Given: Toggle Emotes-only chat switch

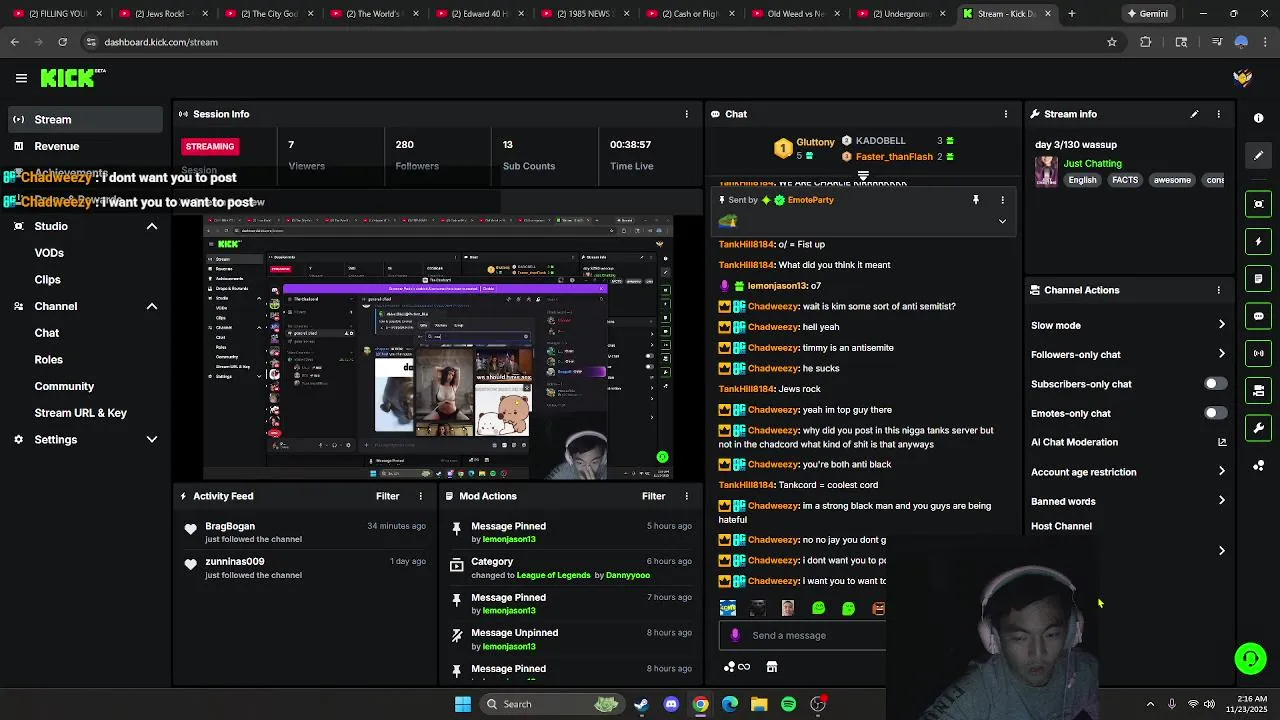Looking at the screenshot, I should coord(1215,413).
